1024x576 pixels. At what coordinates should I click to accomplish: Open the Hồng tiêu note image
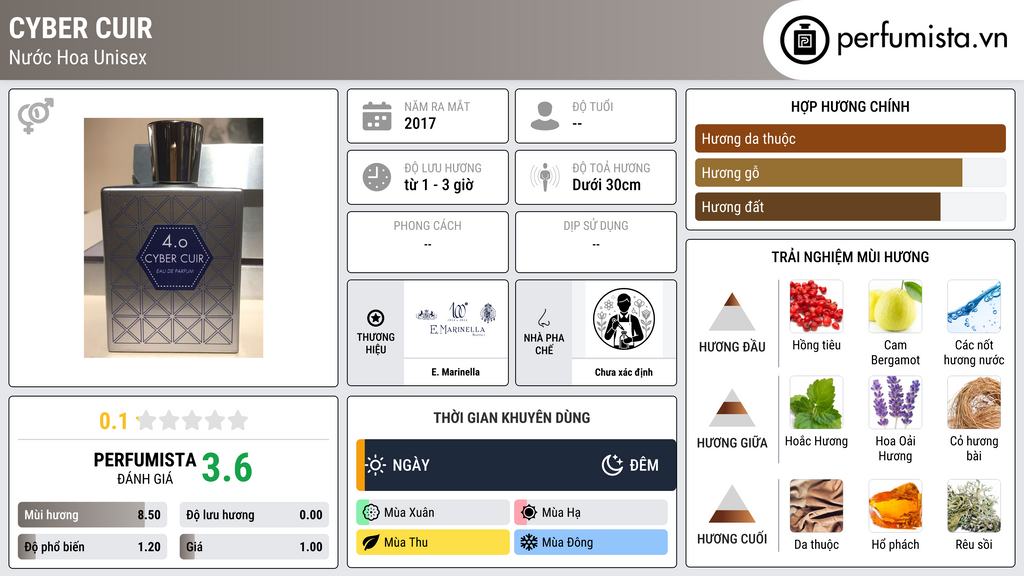click(816, 306)
